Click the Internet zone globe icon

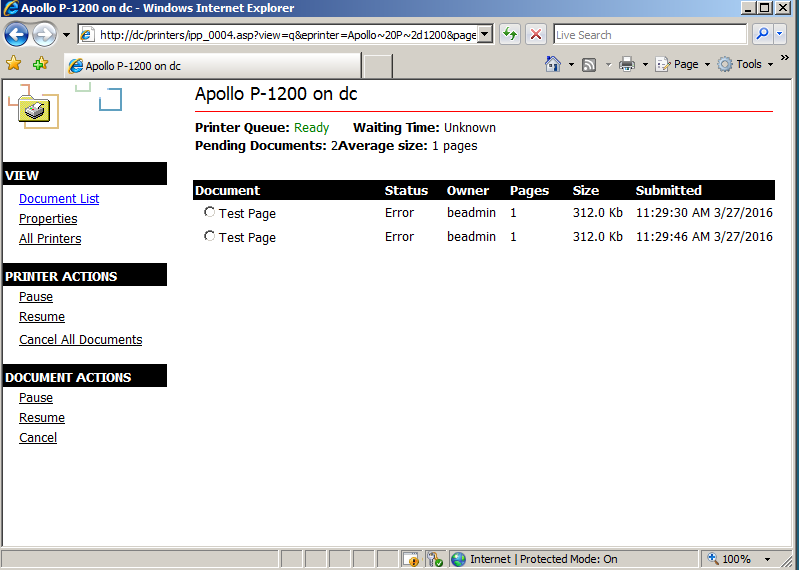[459, 559]
